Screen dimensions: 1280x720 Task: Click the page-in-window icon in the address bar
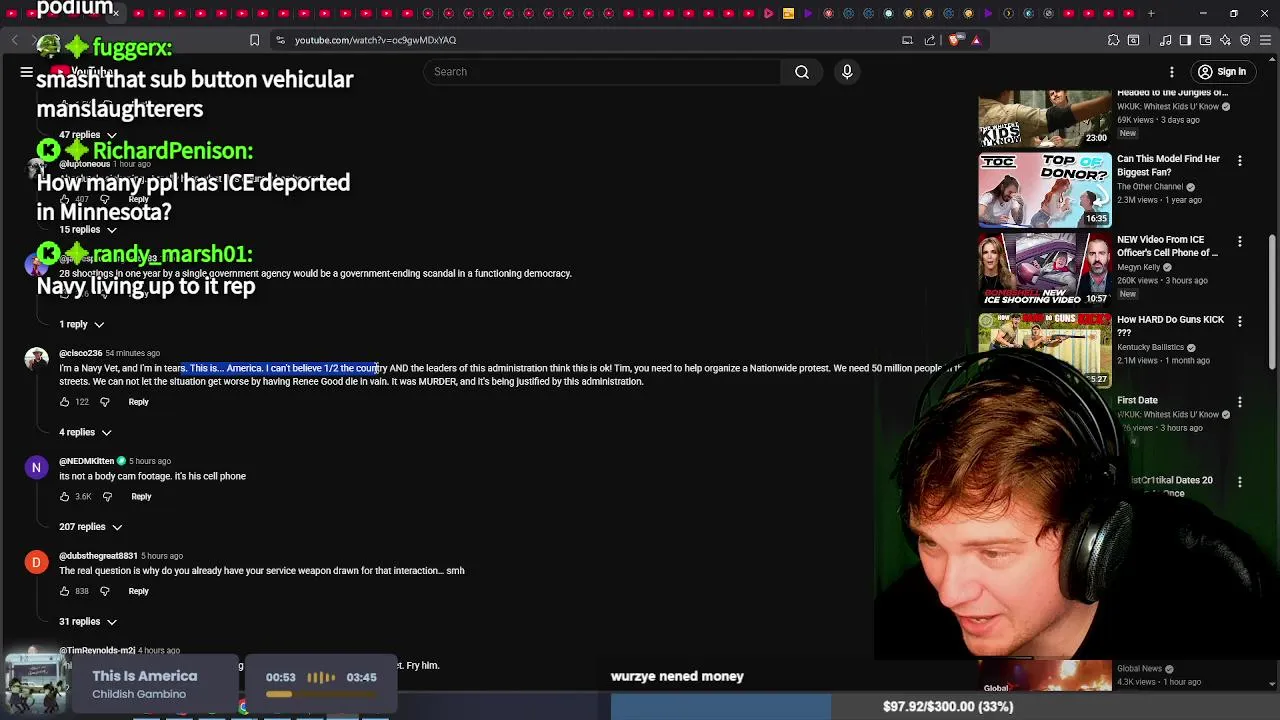click(x=907, y=40)
